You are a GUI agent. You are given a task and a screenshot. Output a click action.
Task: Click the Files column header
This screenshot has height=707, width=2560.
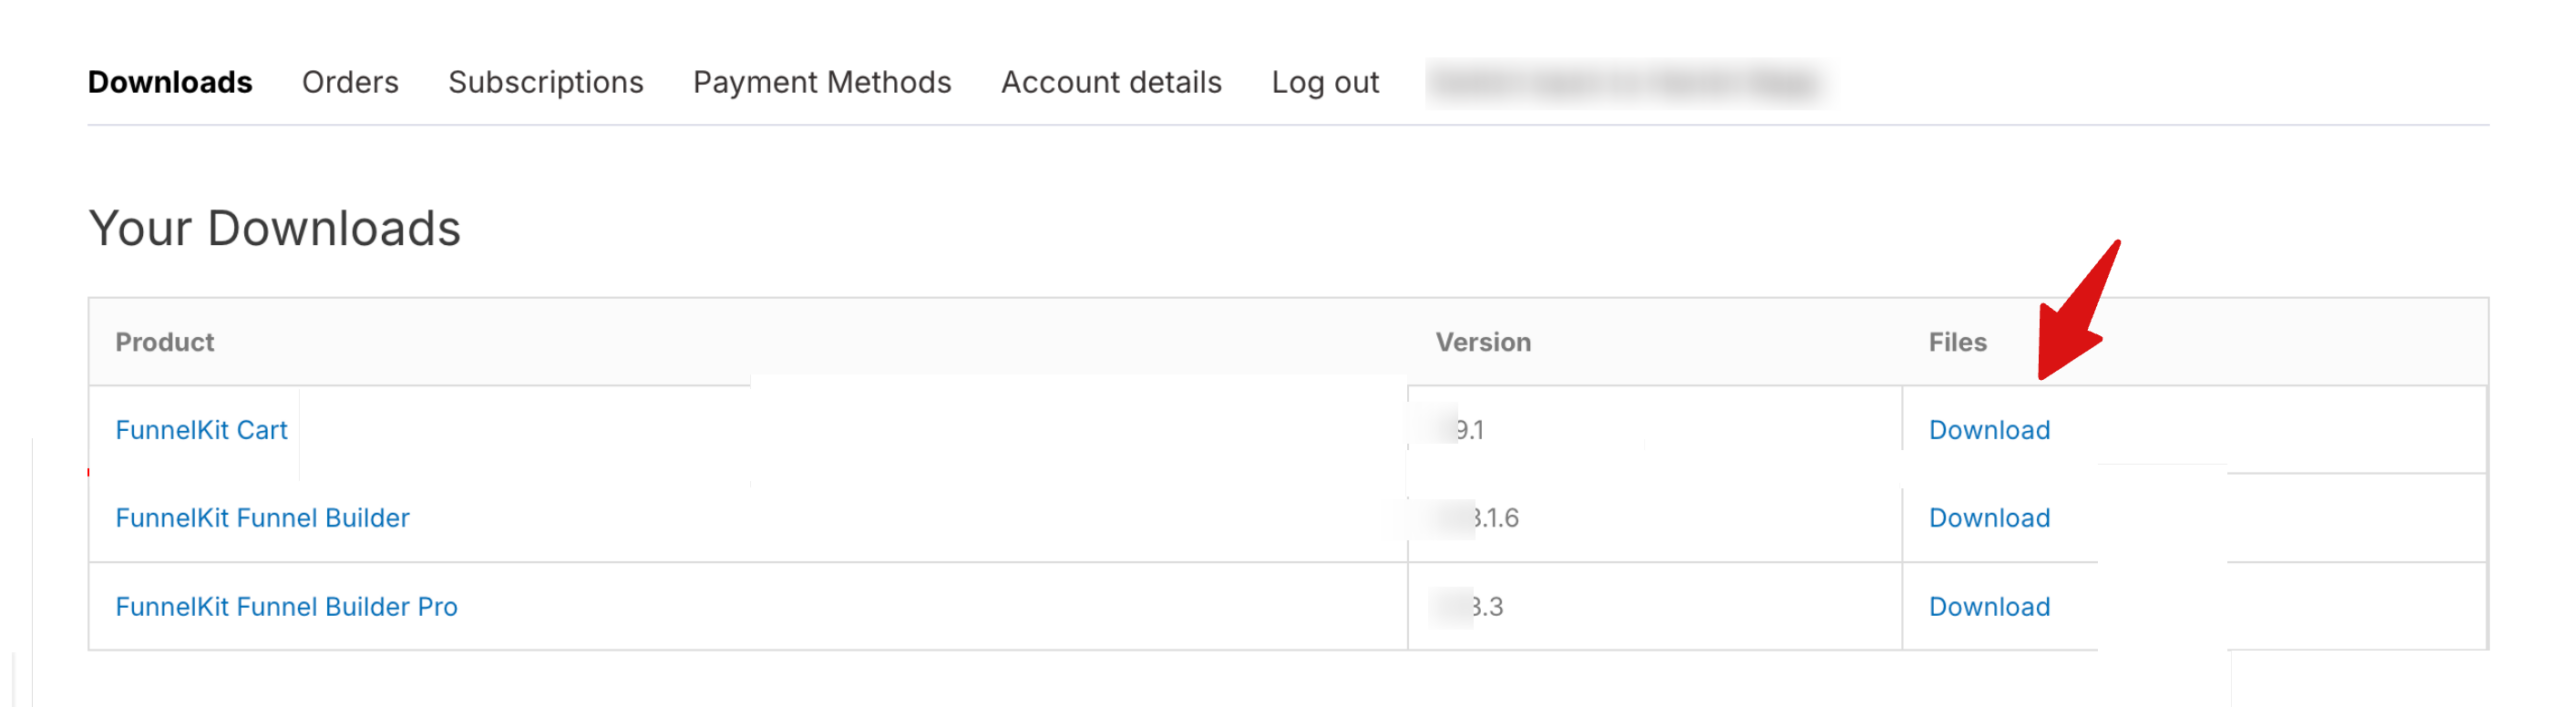[1958, 341]
